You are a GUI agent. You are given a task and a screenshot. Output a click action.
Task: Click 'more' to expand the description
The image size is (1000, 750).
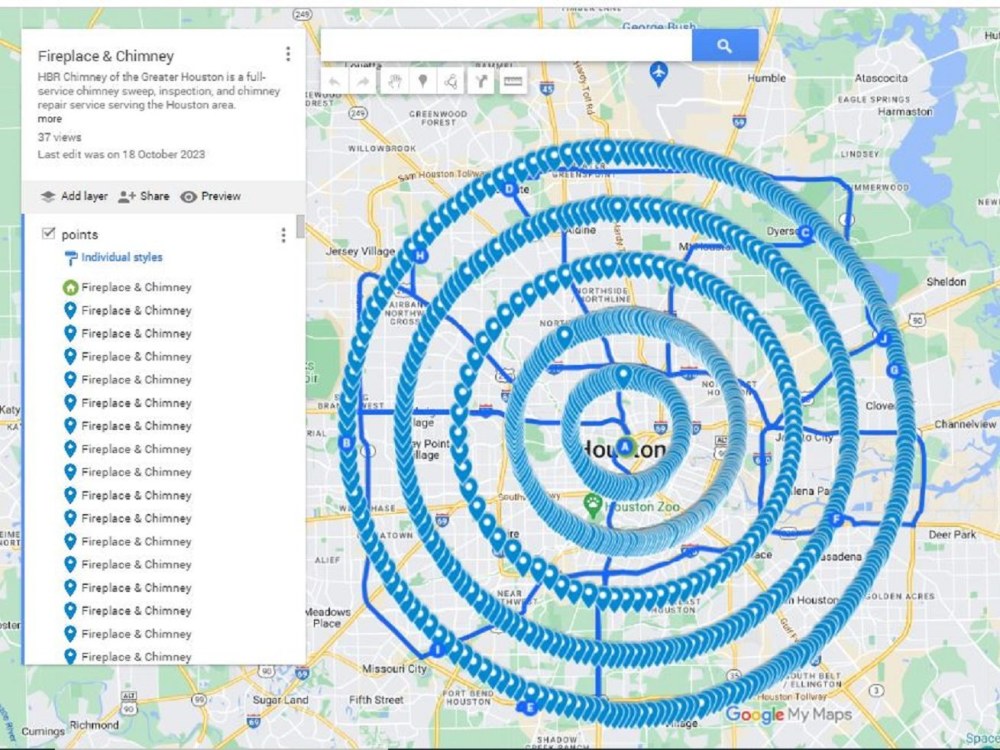coord(50,119)
